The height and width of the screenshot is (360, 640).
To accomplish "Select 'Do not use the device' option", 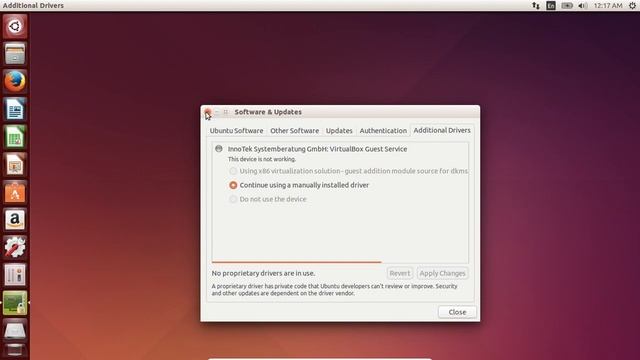I will click(268, 199).
